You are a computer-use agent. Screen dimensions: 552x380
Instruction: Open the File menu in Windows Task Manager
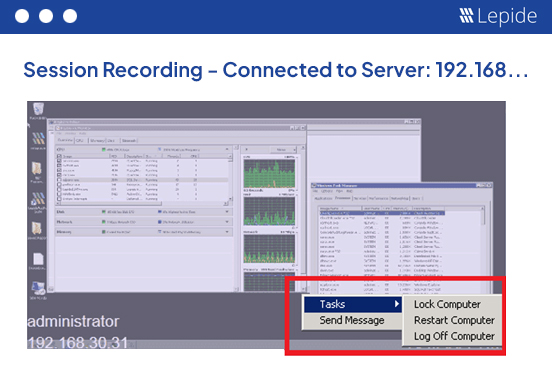(x=316, y=191)
